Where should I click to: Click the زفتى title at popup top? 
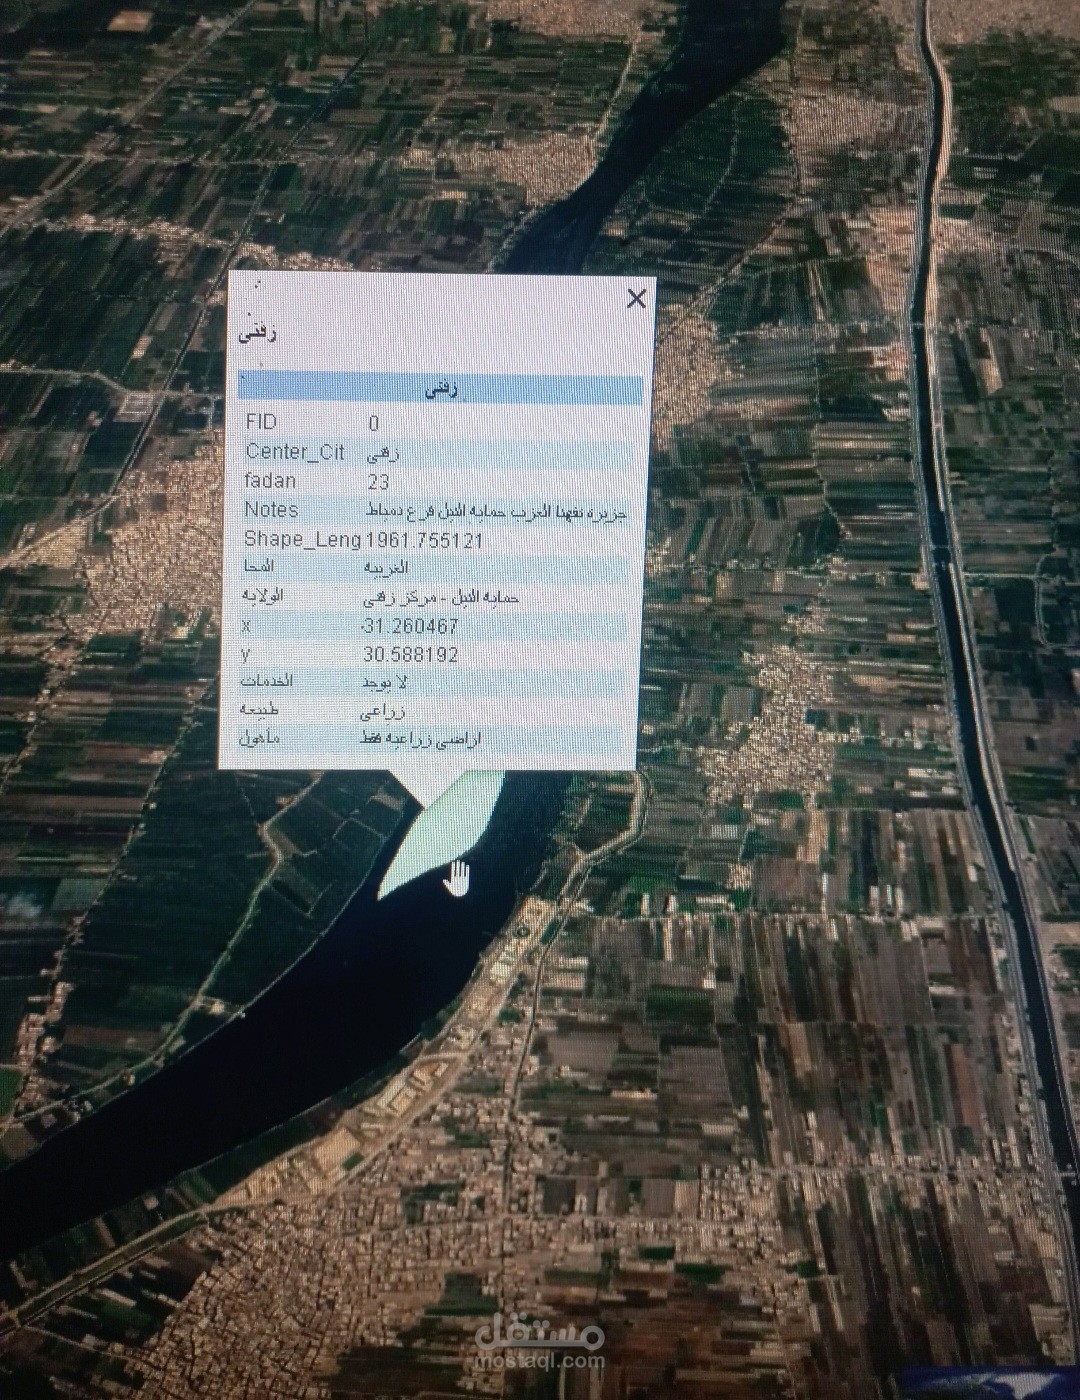pos(258,332)
